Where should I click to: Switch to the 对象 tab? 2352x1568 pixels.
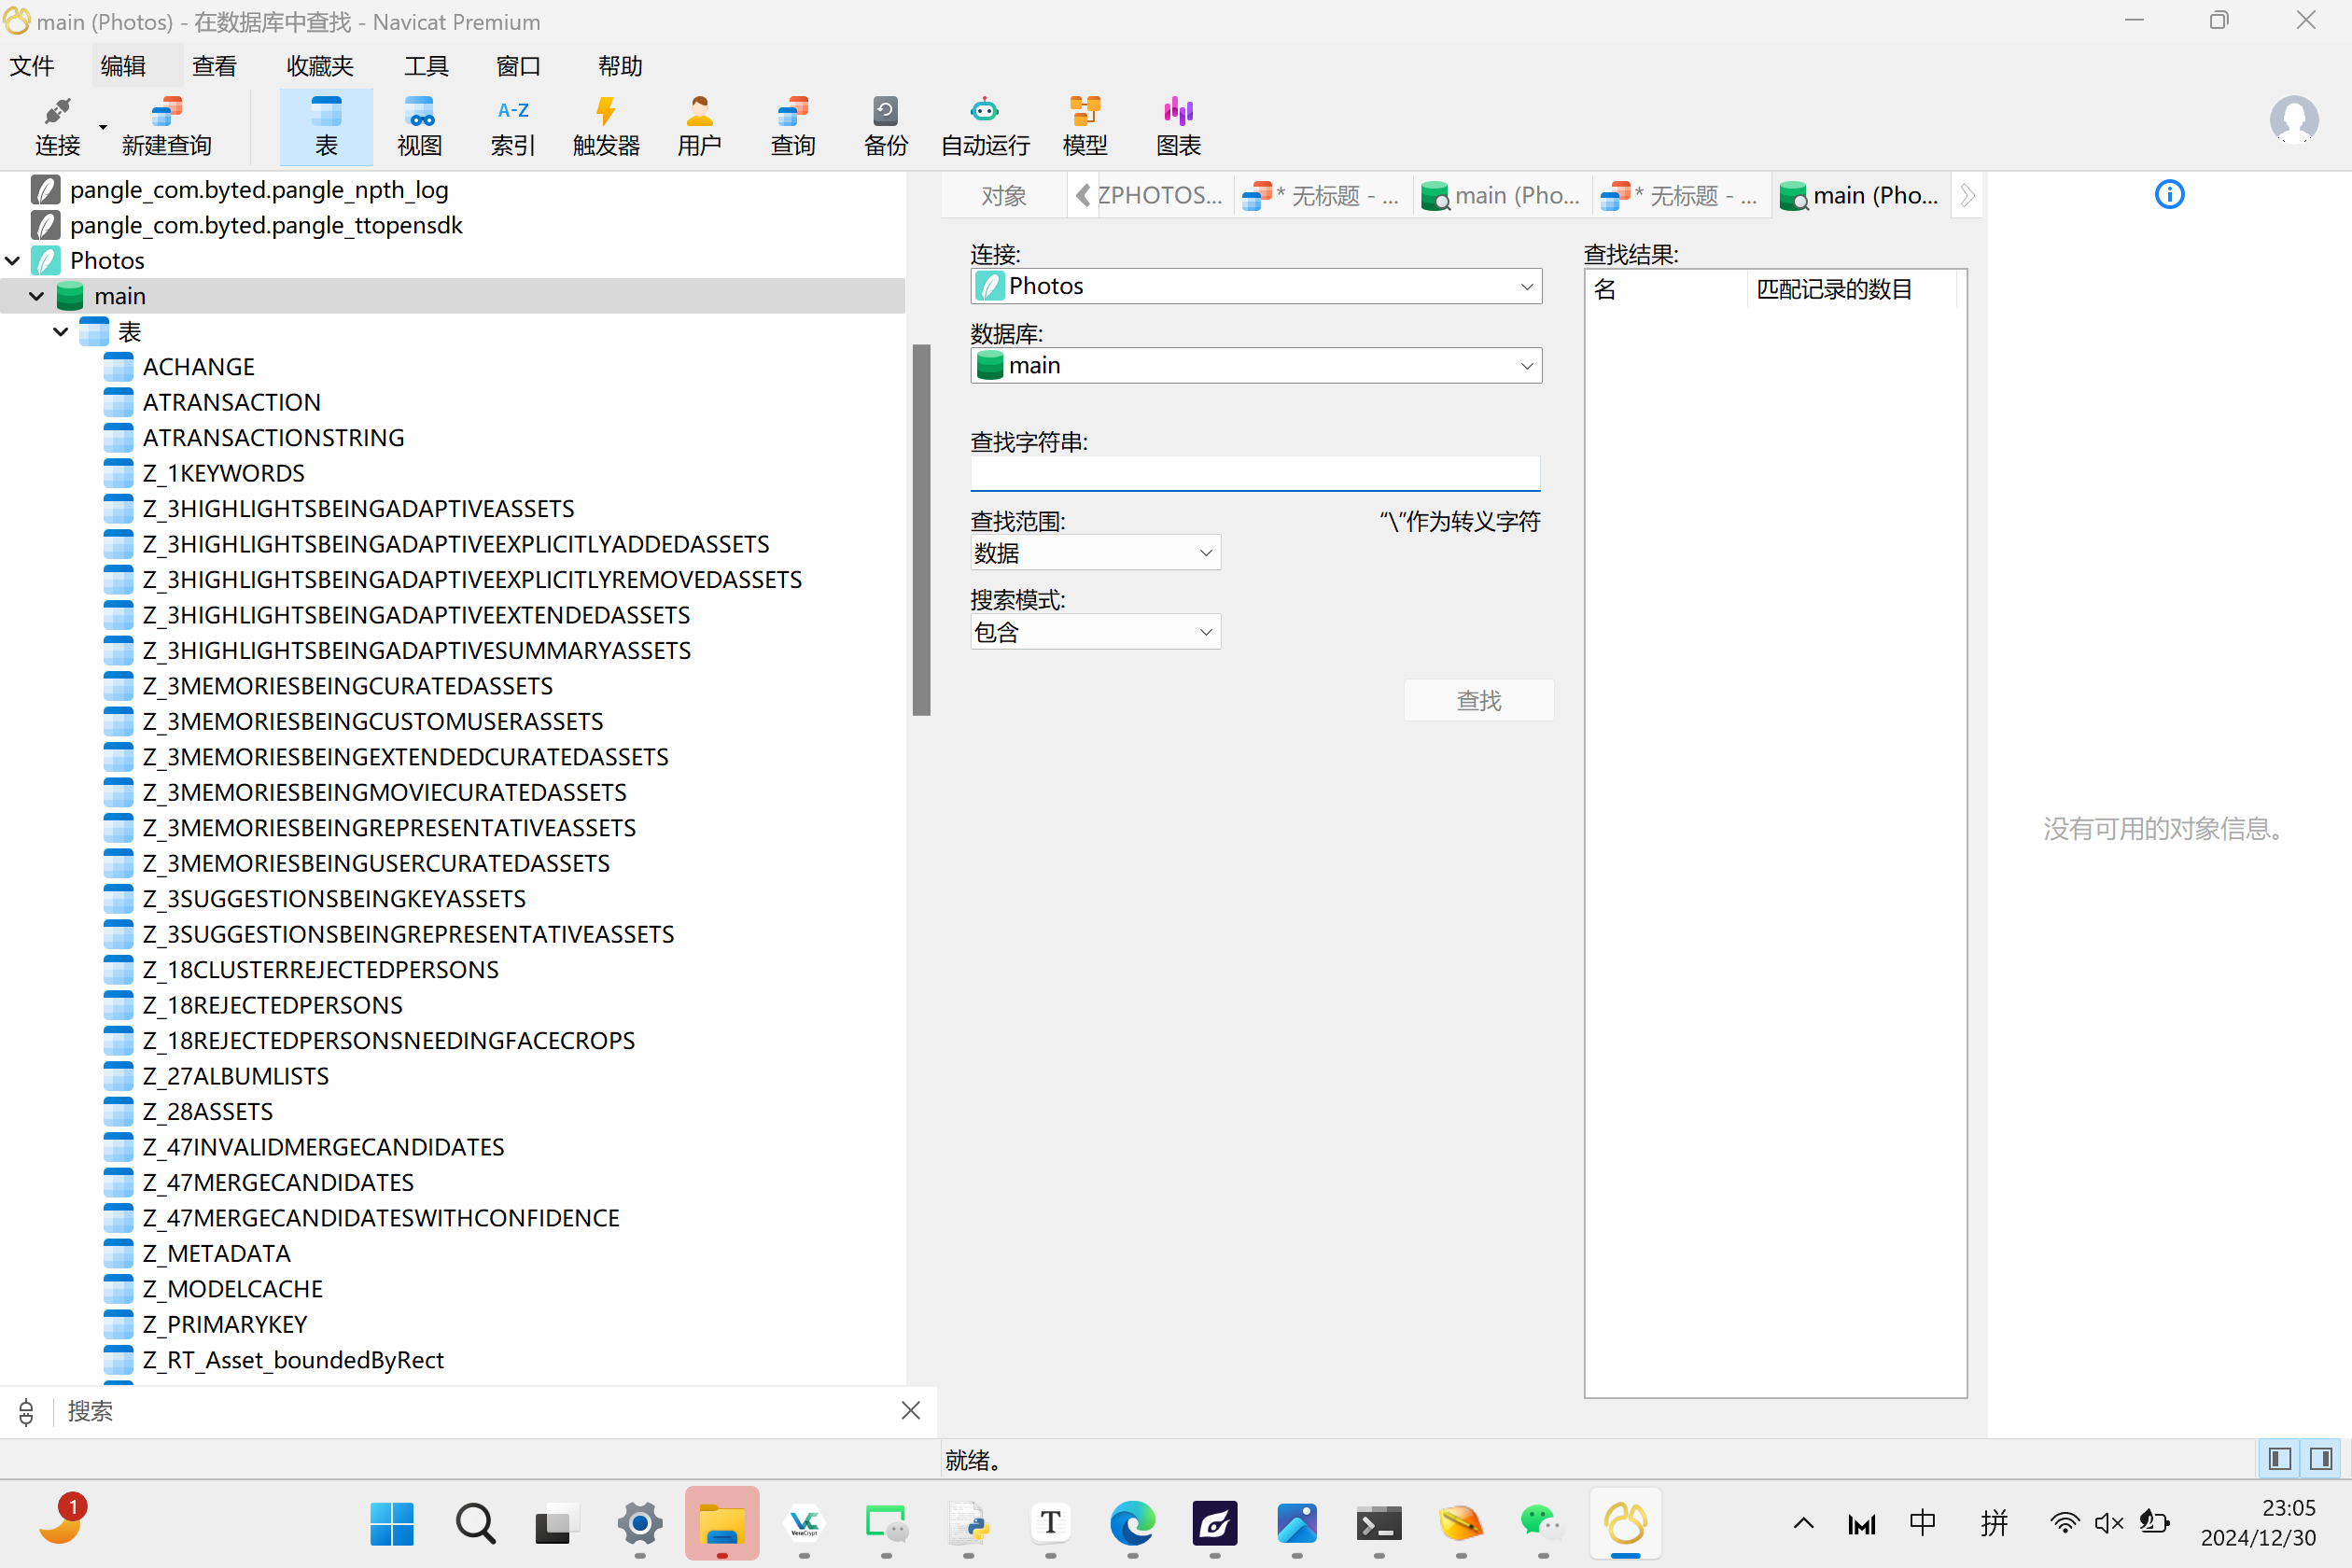[1003, 195]
